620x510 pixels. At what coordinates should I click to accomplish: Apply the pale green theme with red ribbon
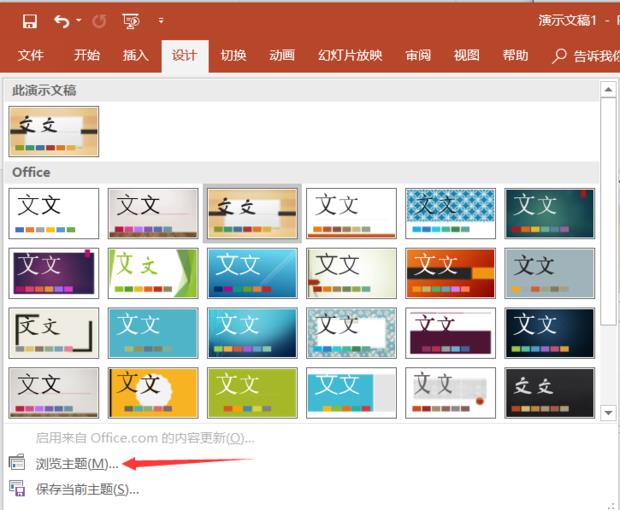tap(352, 273)
